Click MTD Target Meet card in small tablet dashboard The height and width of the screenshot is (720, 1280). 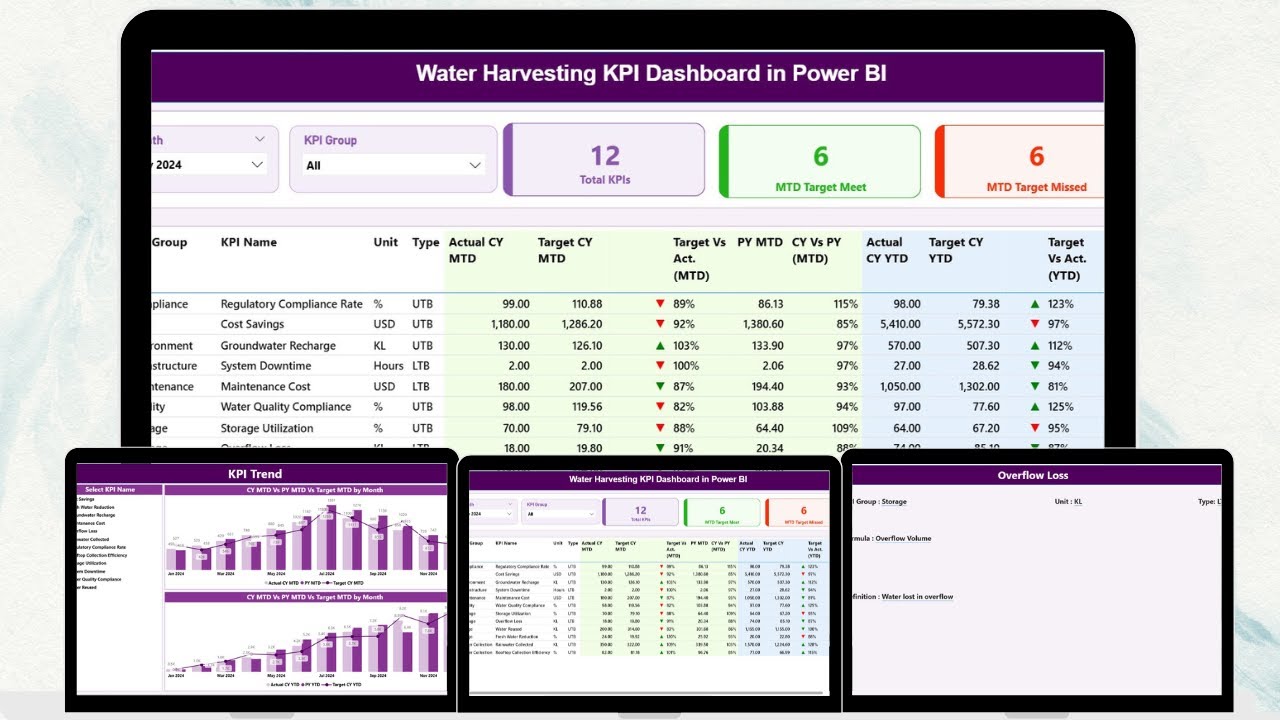(721, 512)
